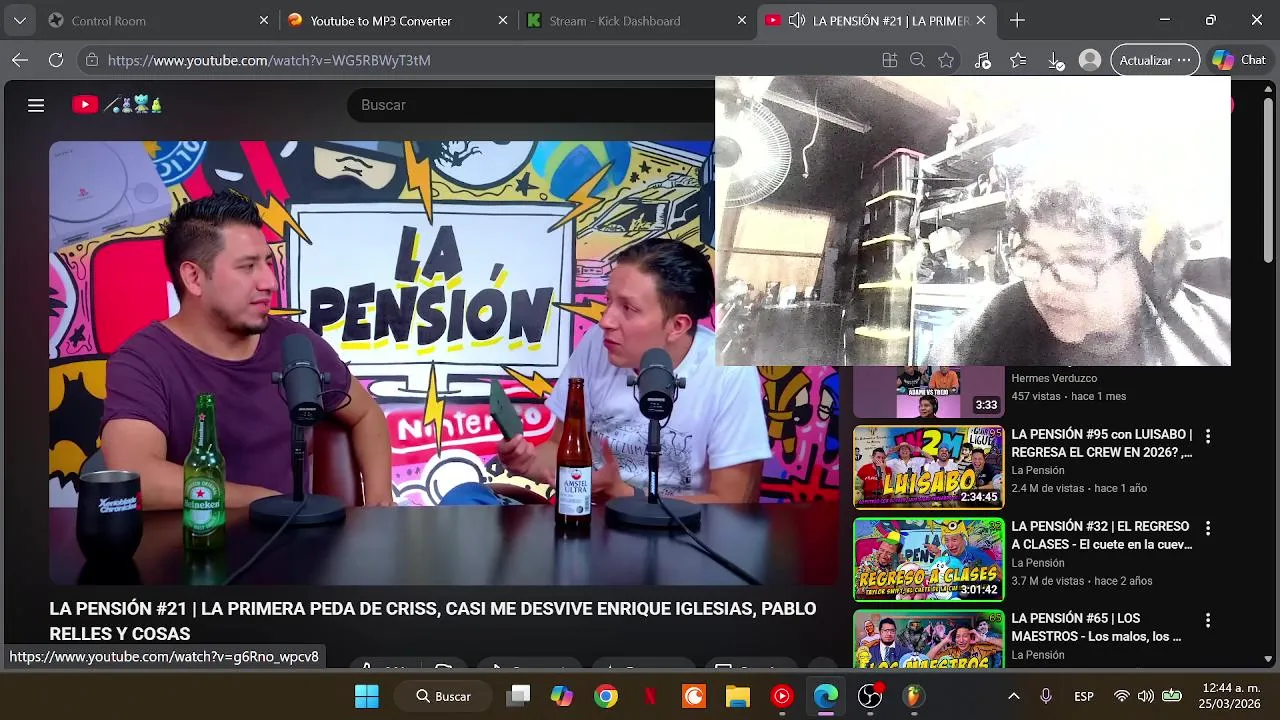Open the ESP language input selector
The image size is (1280, 720).
tap(1084, 696)
